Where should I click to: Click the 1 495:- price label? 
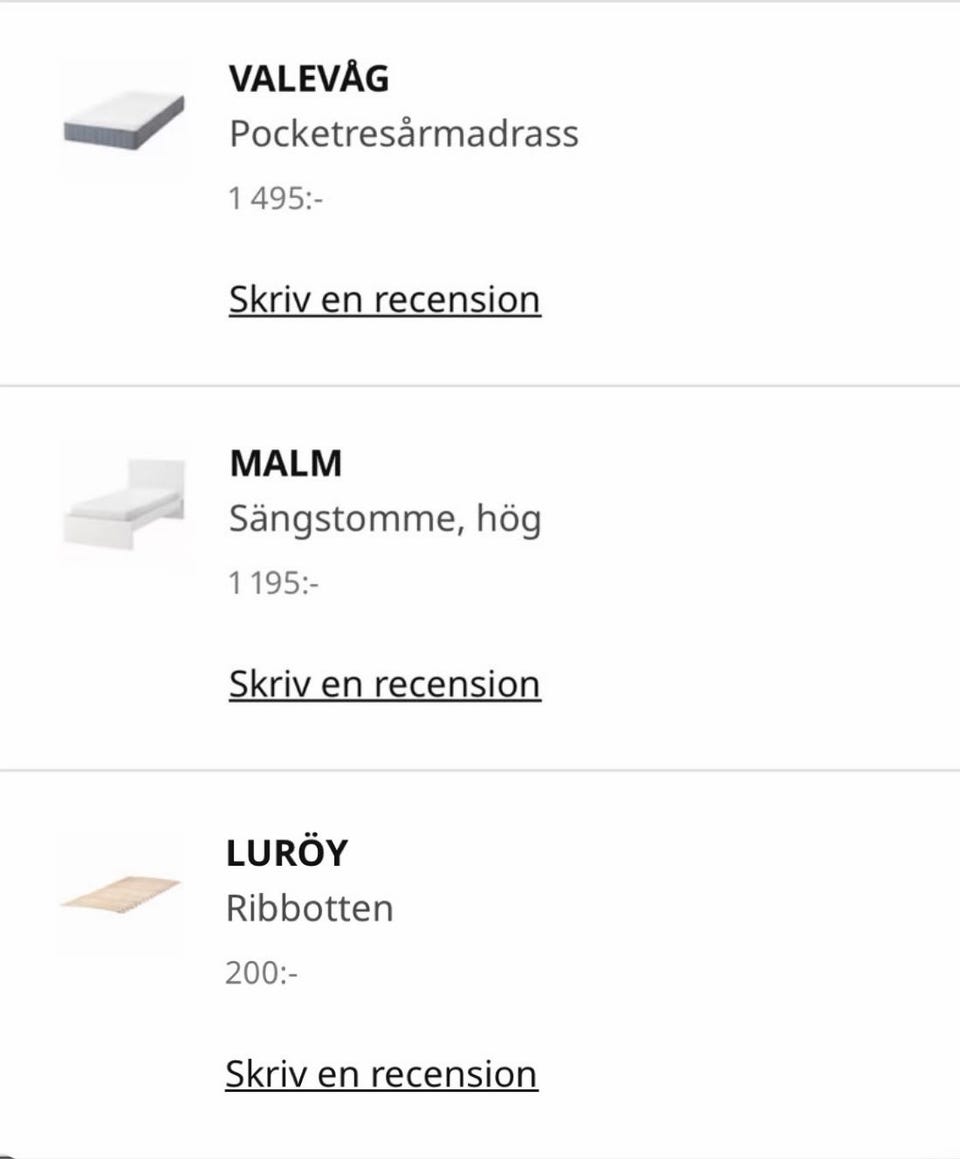(x=276, y=199)
